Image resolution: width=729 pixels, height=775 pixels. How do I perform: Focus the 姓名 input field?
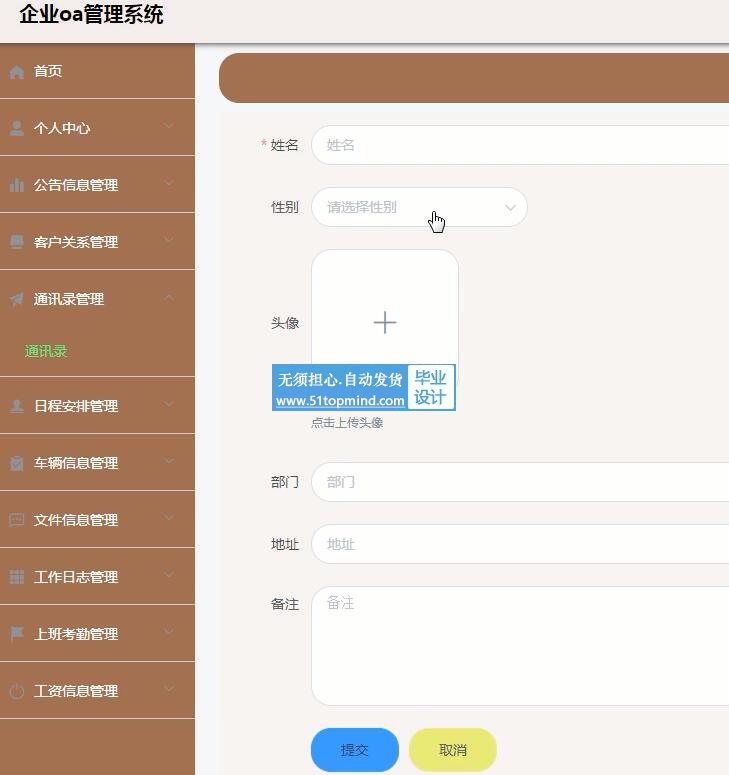520,145
